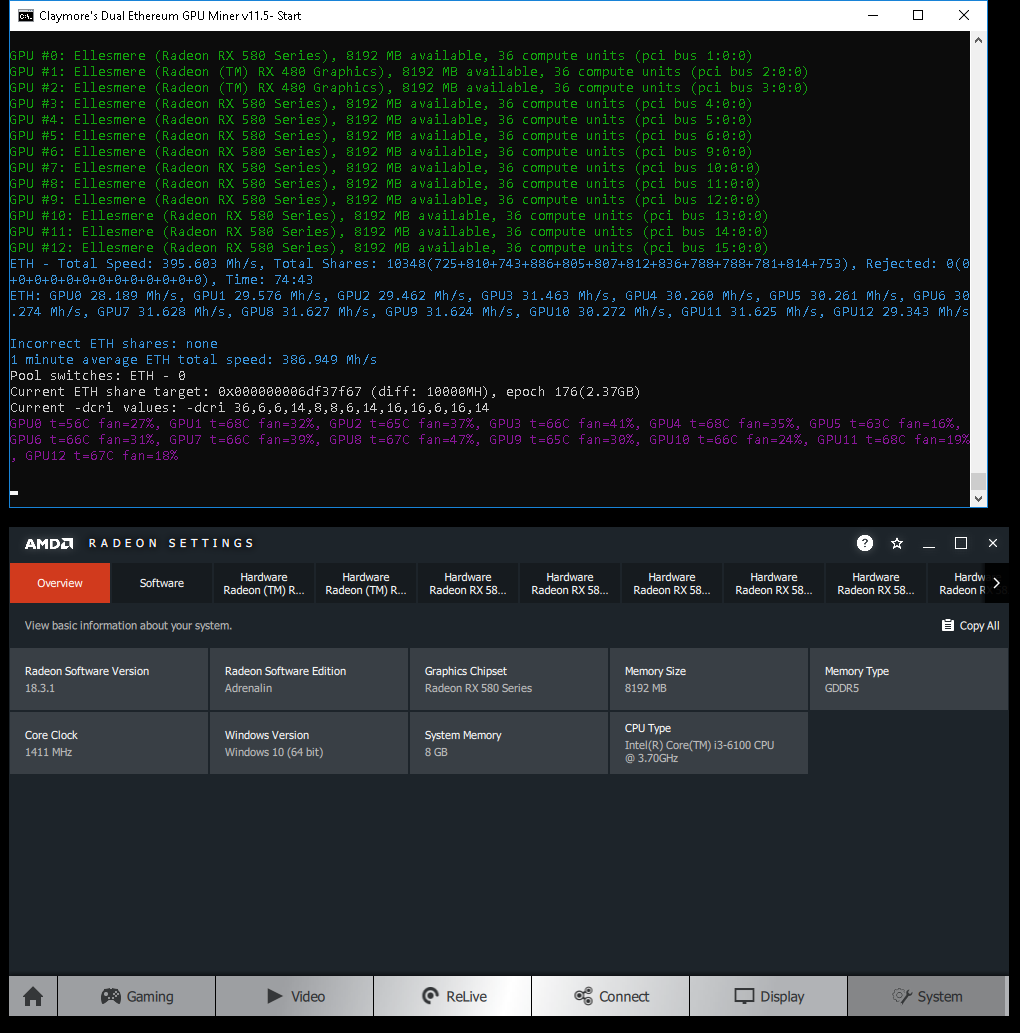Screen dimensions: 1020x1033
Task: Open the second Hardware Radeon (TM) R... tab
Action: click(366, 583)
